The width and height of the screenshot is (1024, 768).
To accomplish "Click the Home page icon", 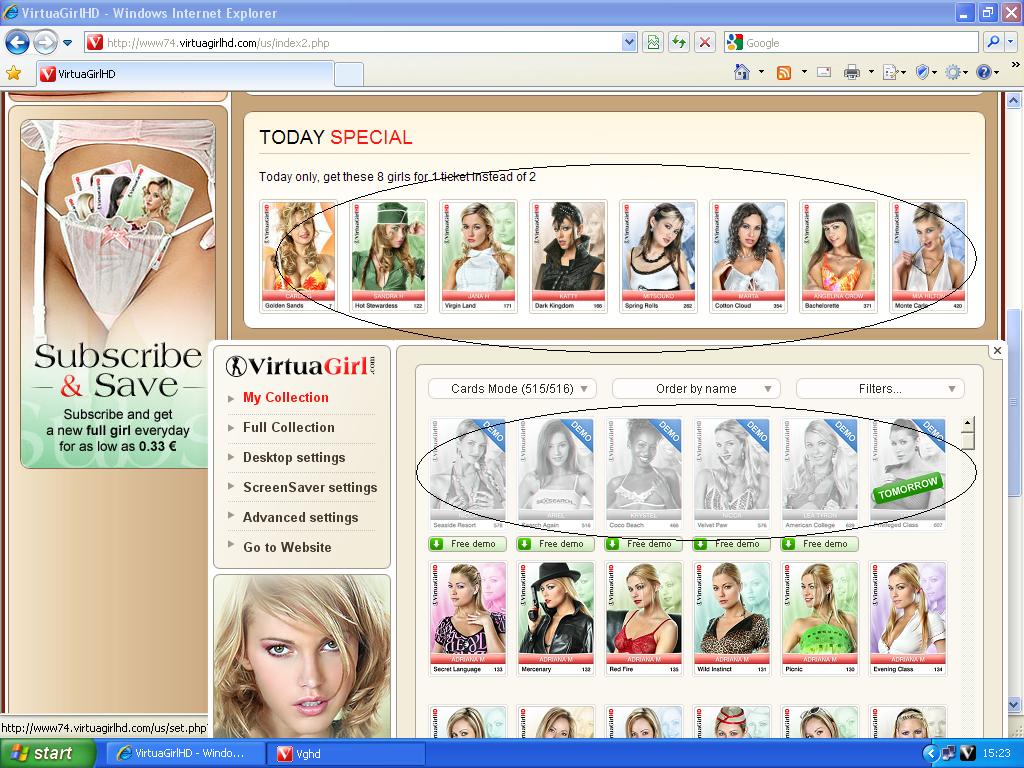I will [741, 72].
